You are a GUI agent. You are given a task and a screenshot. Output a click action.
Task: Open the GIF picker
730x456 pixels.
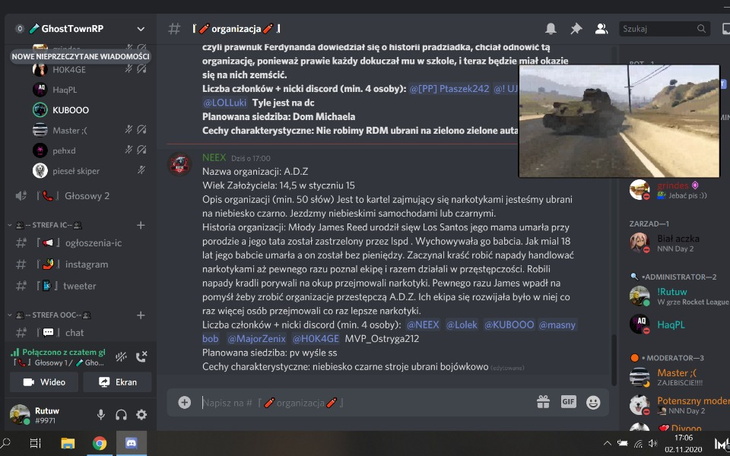click(568, 402)
